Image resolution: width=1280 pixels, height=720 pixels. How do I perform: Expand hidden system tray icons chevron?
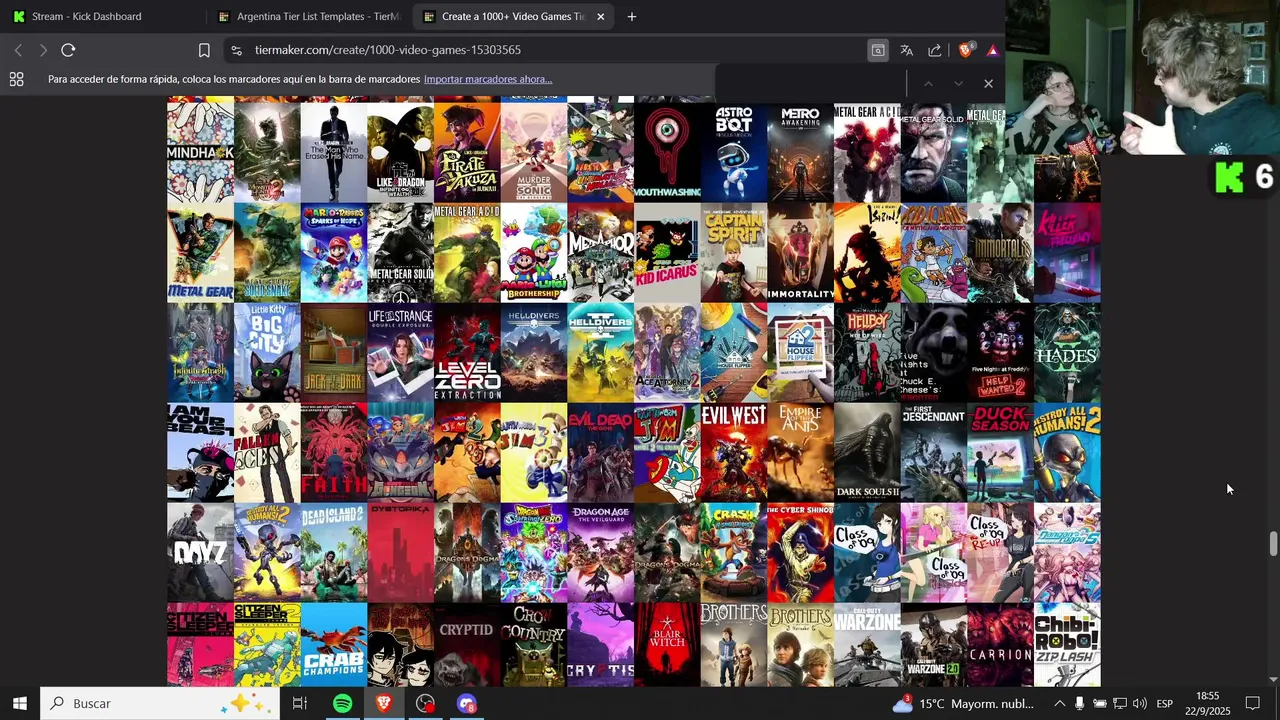(1059, 704)
